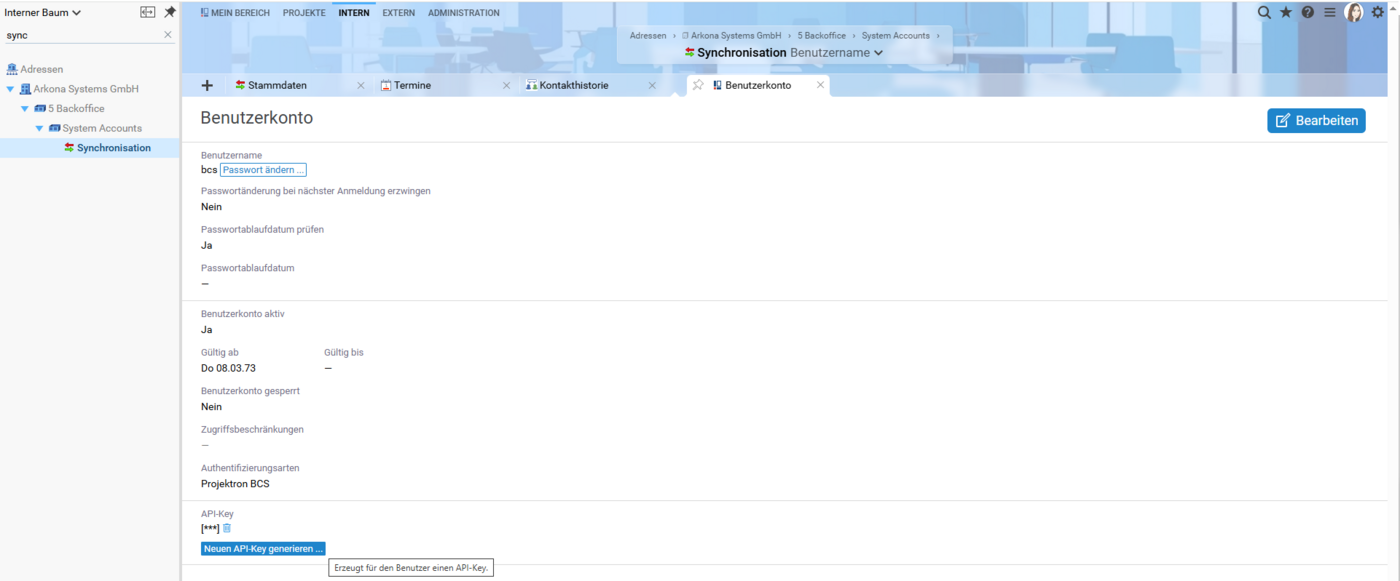Pin the tree sidebar with pin icon
The height and width of the screenshot is (581, 1400).
pos(169,13)
